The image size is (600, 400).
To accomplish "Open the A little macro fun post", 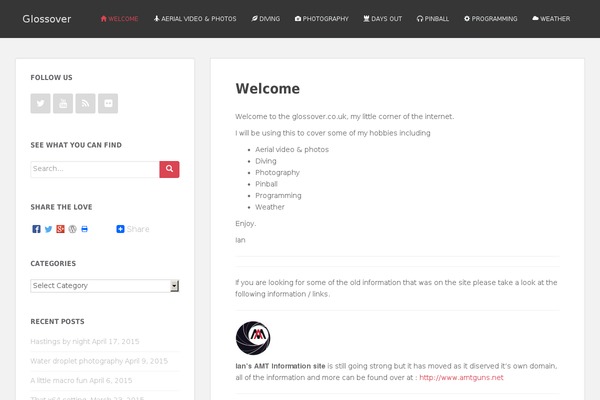I will click(x=59, y=380).
